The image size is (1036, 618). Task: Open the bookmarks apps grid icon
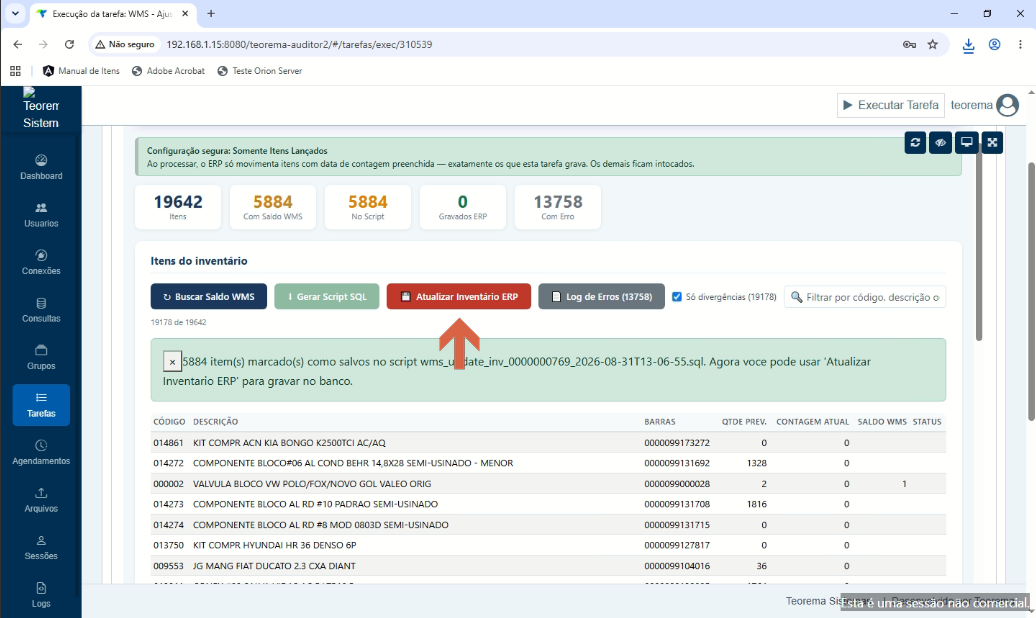(15, 71)
